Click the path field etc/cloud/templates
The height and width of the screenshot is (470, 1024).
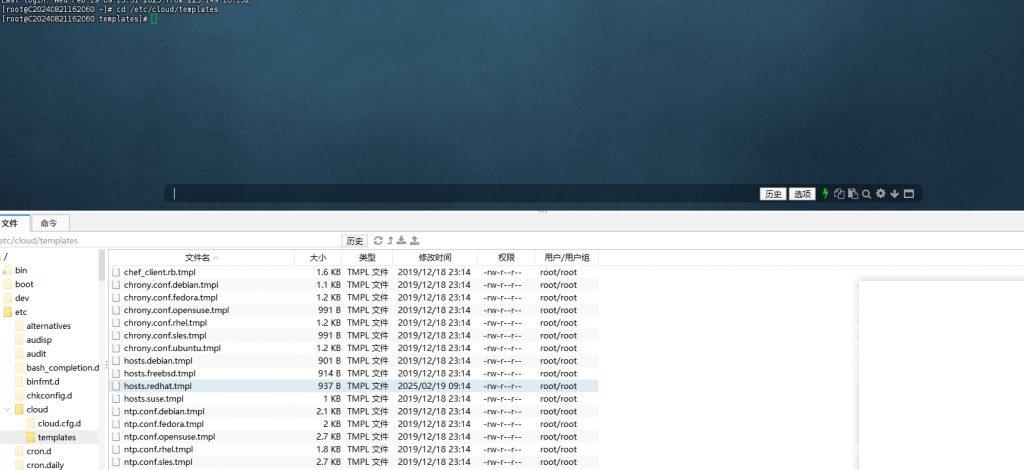[170, 241]
